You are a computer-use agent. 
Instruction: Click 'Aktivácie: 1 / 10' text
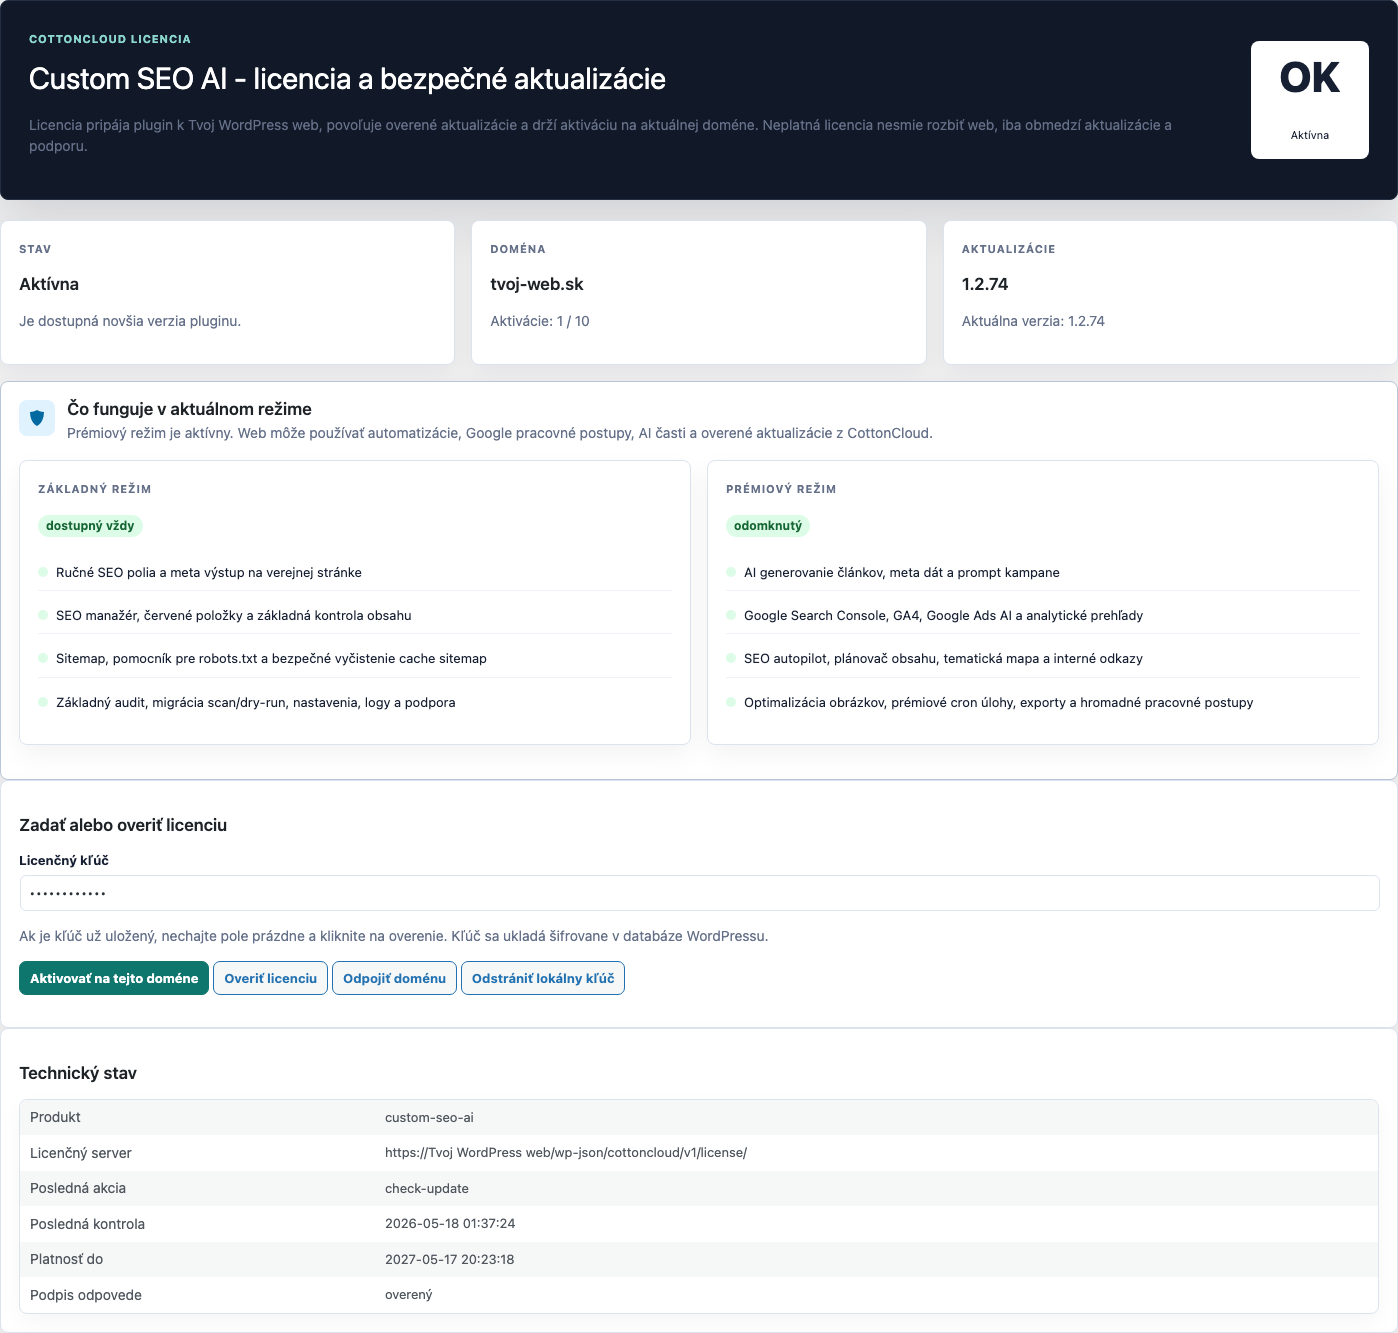(x=540, y=321)
